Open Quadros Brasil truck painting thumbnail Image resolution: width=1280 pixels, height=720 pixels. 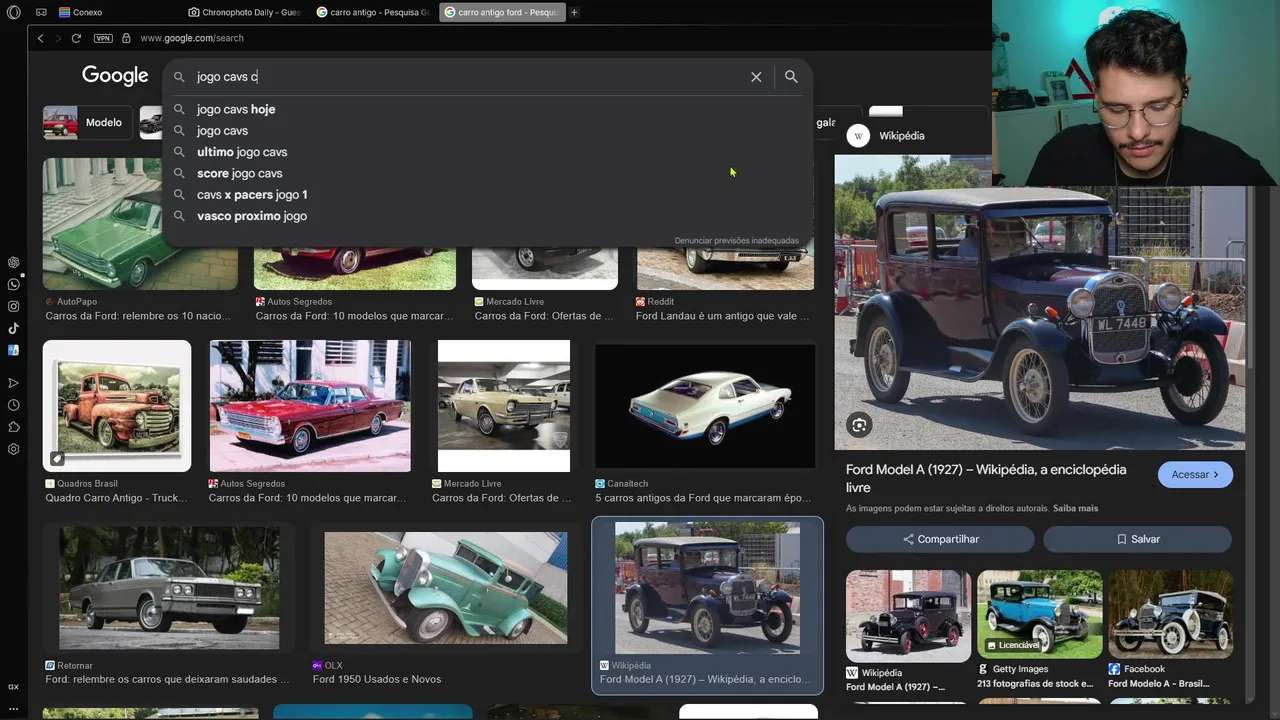pyautogui.click(x=117, y=406)
